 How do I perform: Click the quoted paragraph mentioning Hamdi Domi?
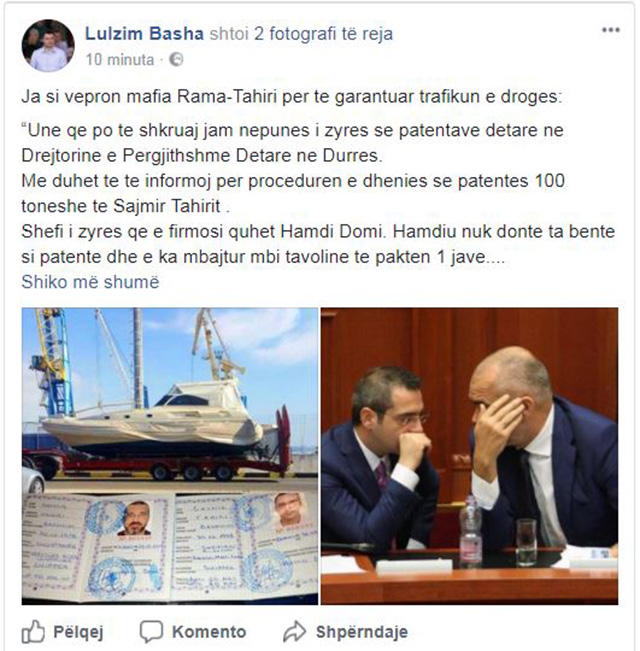click(318, 244)
